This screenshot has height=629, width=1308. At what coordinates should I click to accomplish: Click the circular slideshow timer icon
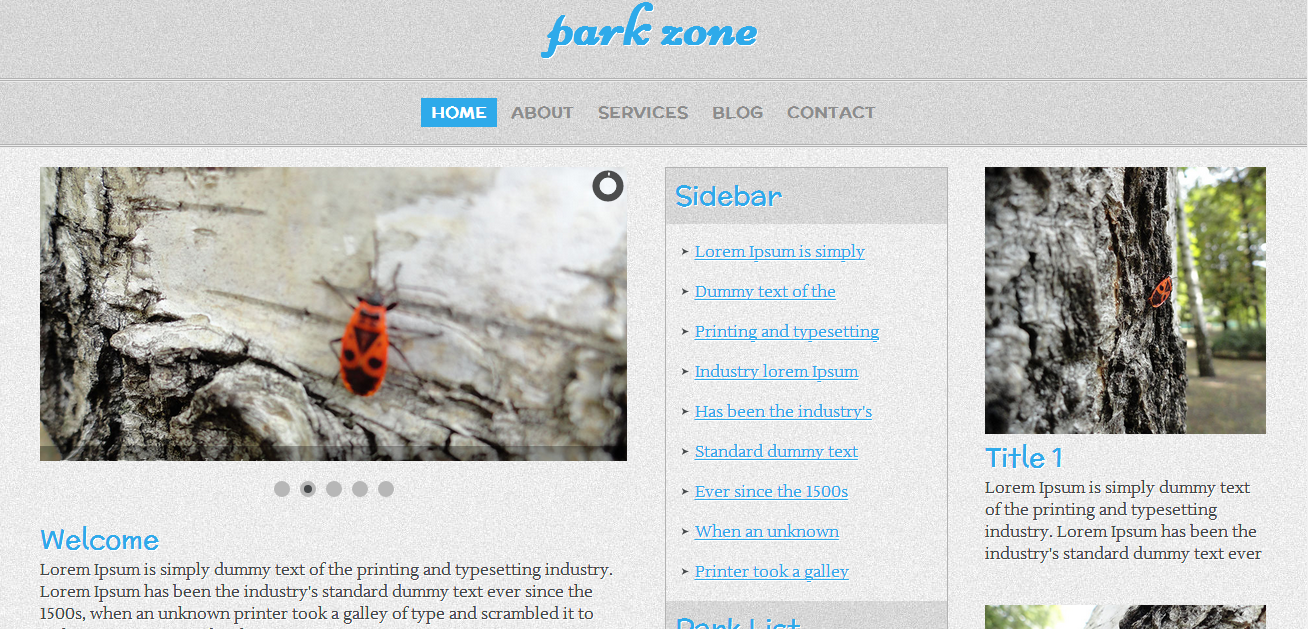point(608,186)
